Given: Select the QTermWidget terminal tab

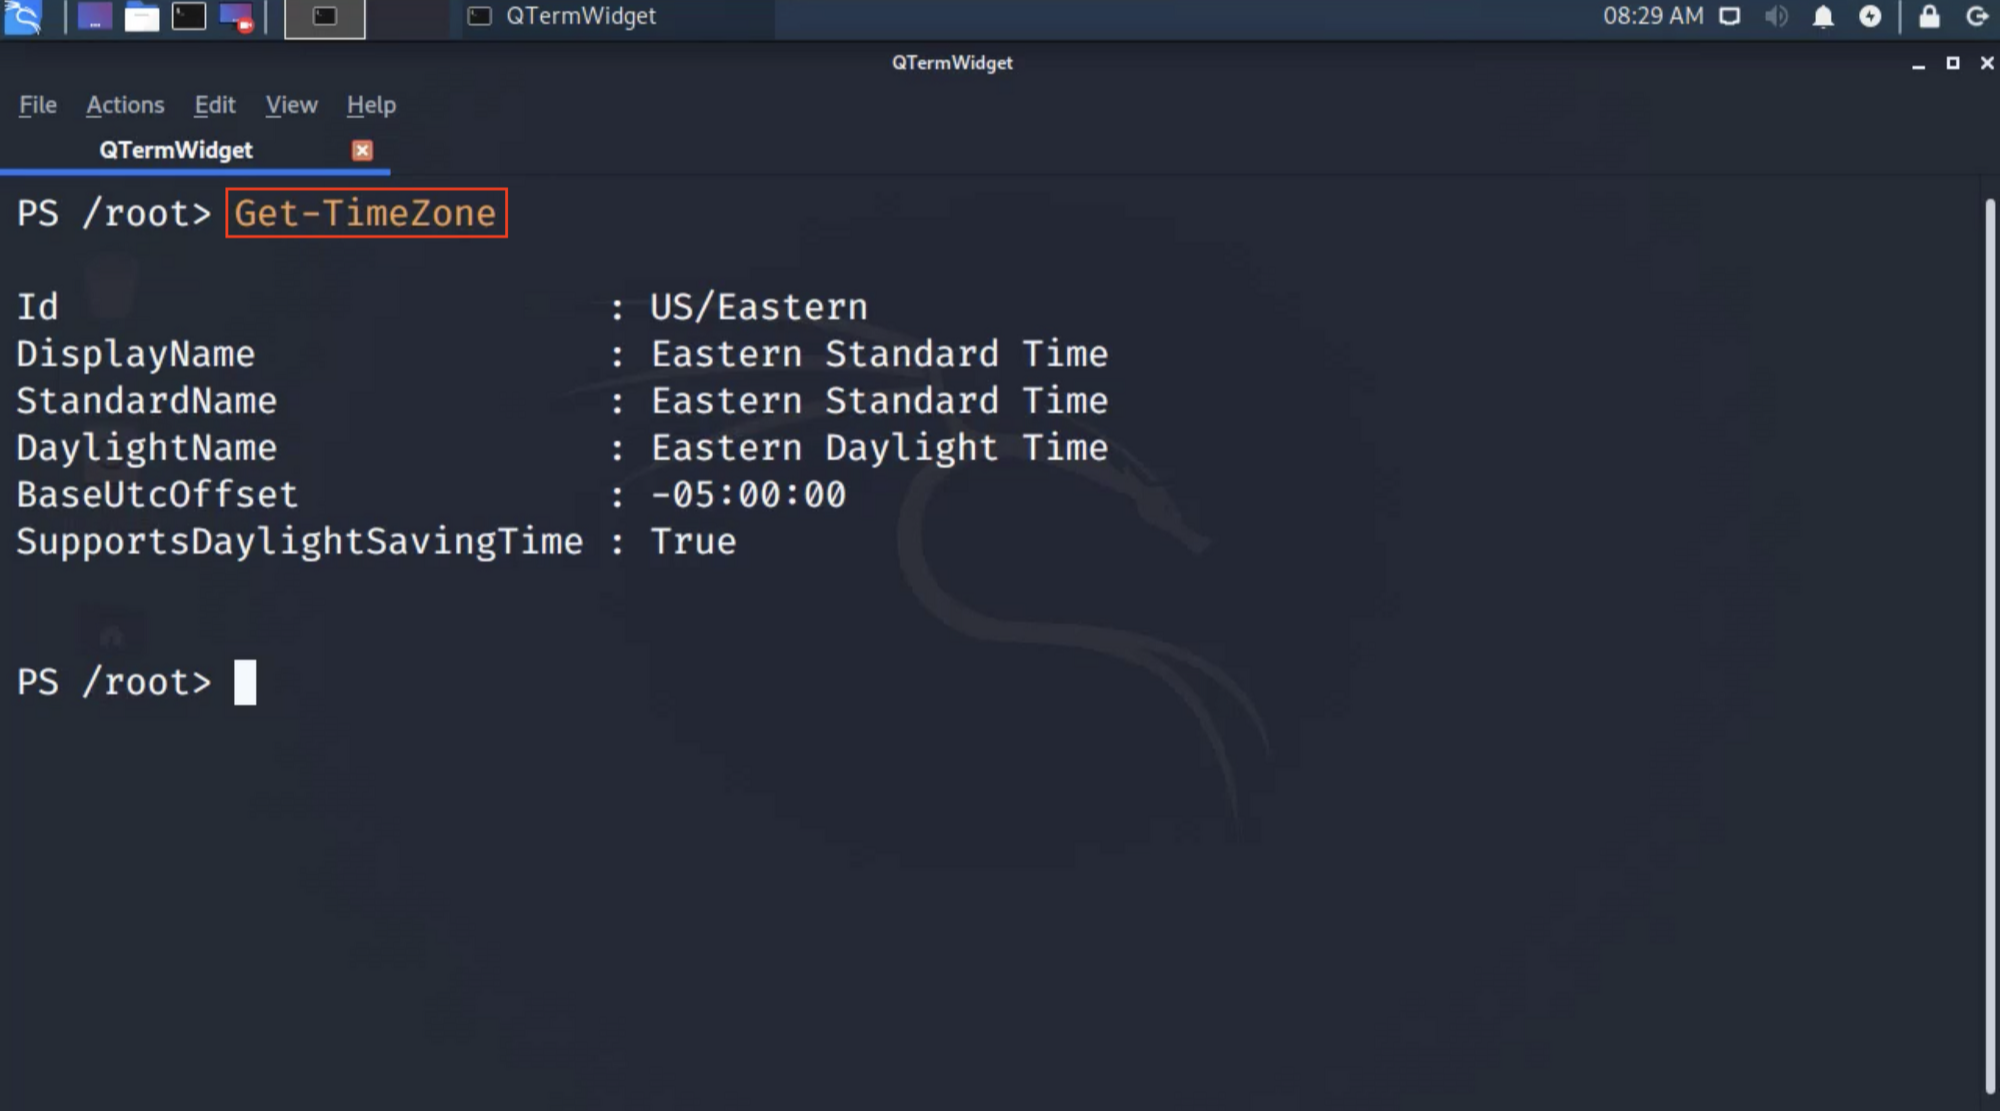Looking at the screenshot, I should (176, 150).
